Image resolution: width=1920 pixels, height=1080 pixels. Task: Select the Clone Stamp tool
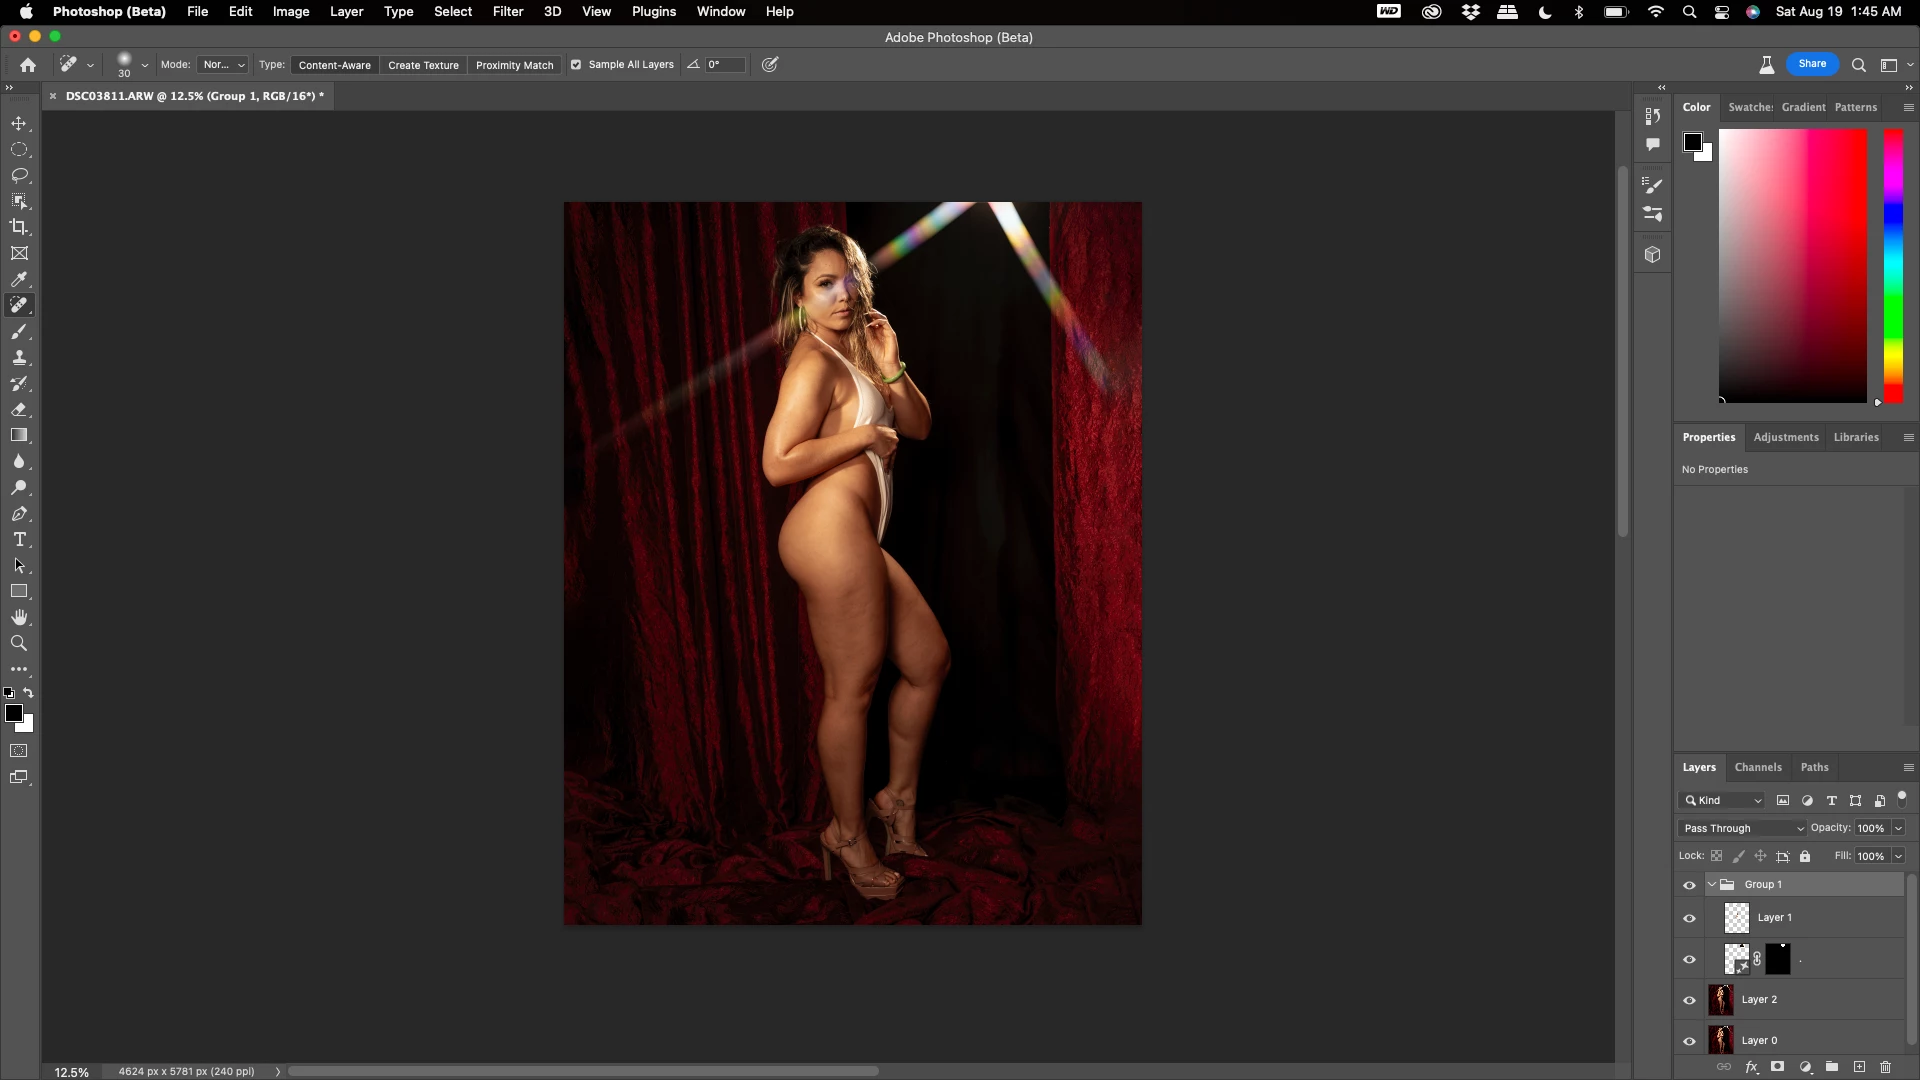[x=19, y=357]
